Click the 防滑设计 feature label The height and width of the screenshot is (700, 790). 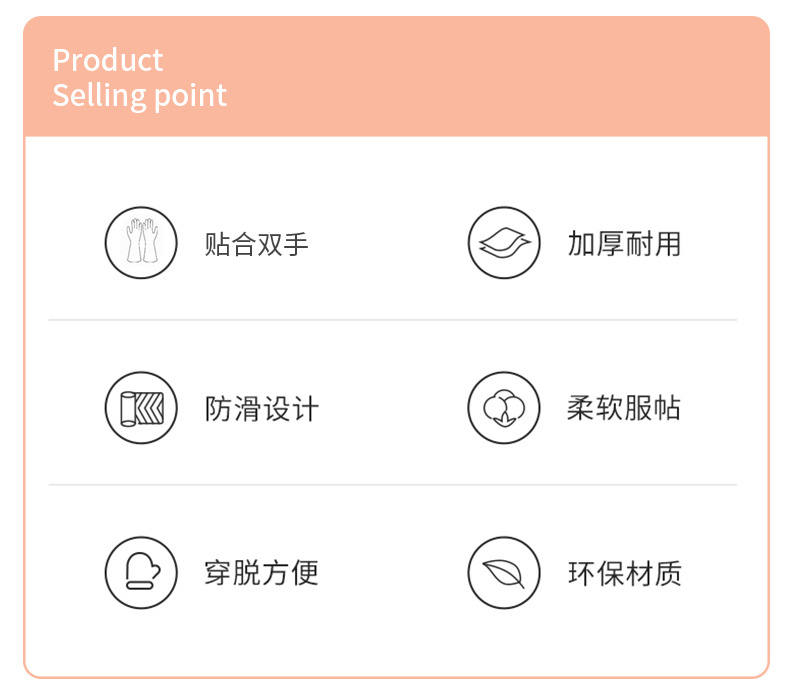coord(261,409)
